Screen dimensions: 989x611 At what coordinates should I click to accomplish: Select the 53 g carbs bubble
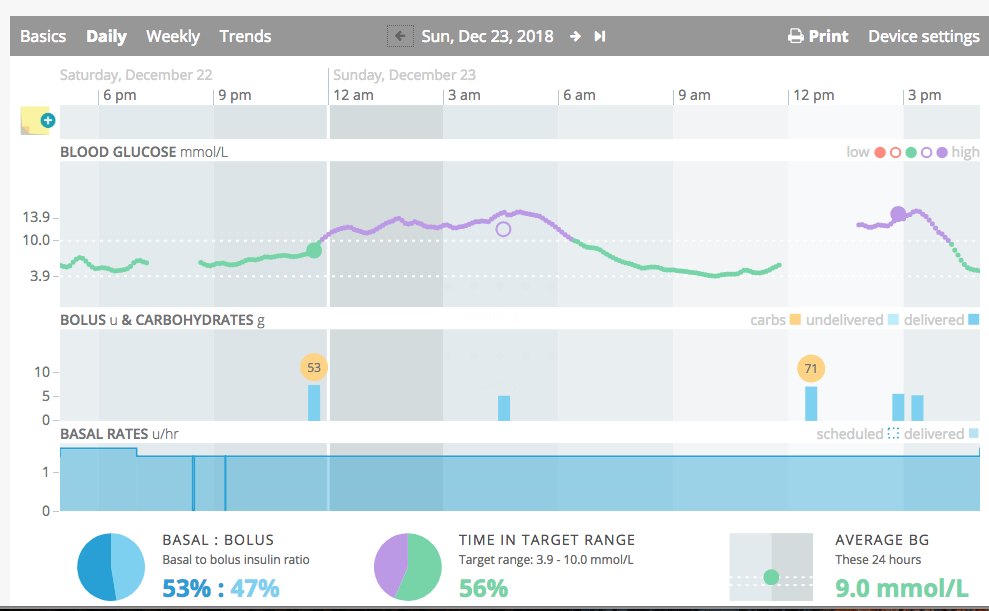(314, 368)
